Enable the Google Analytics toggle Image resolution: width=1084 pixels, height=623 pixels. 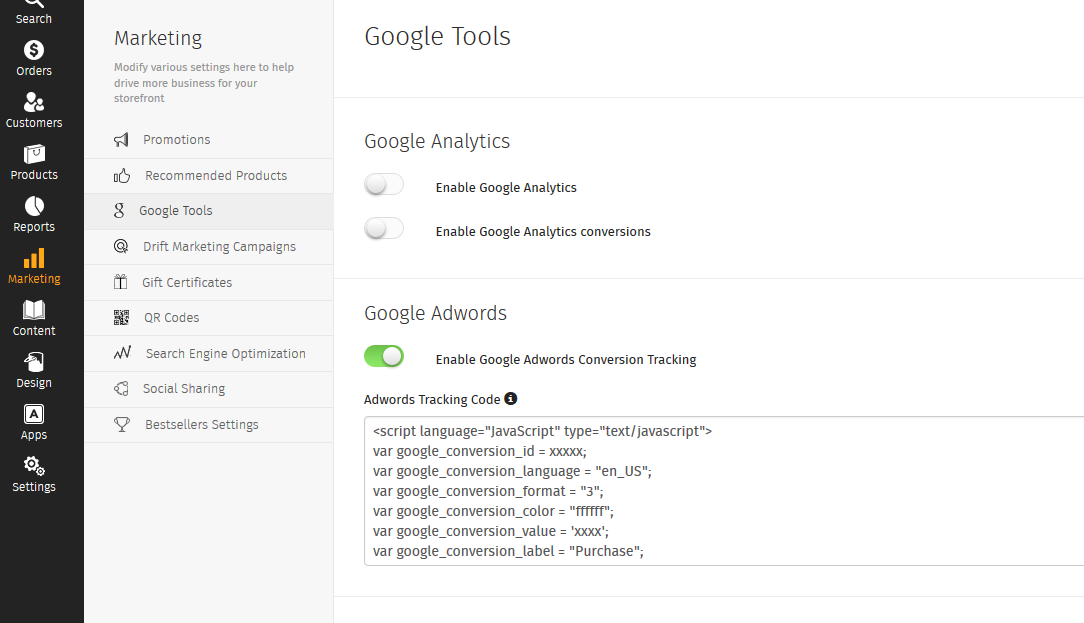pyautogui.click(x=384, y=185)
